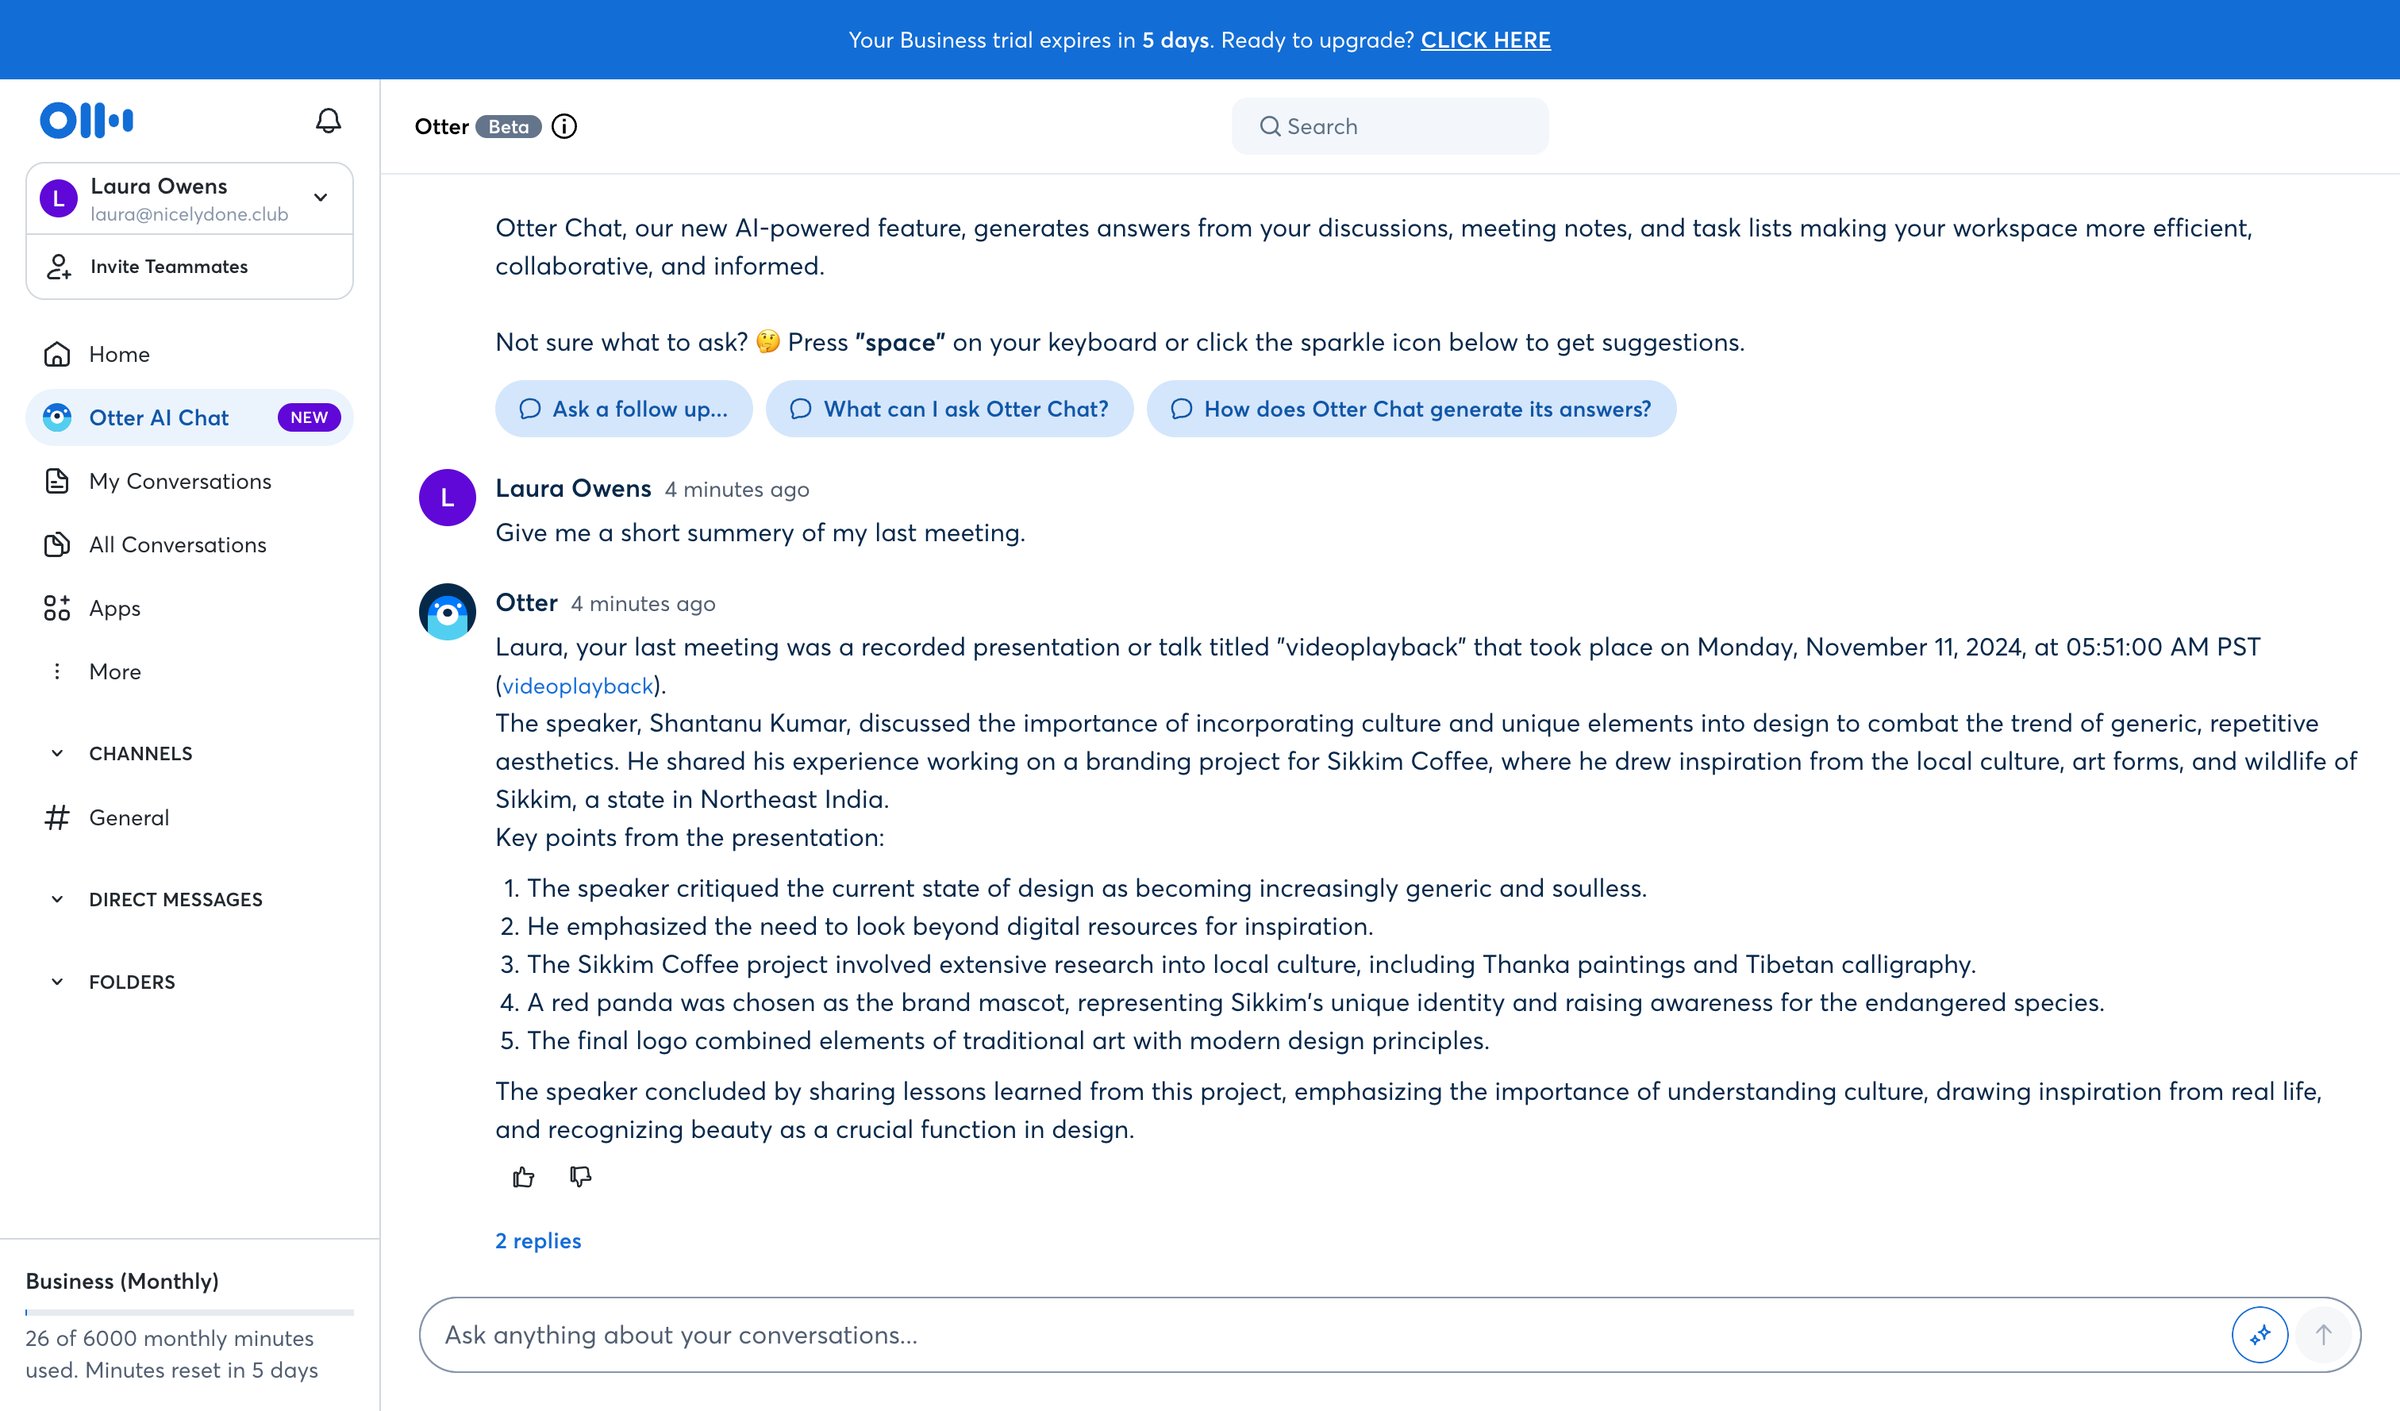Click the info icon beside Beta
2400x1411 pixels.
click(564, 126)
